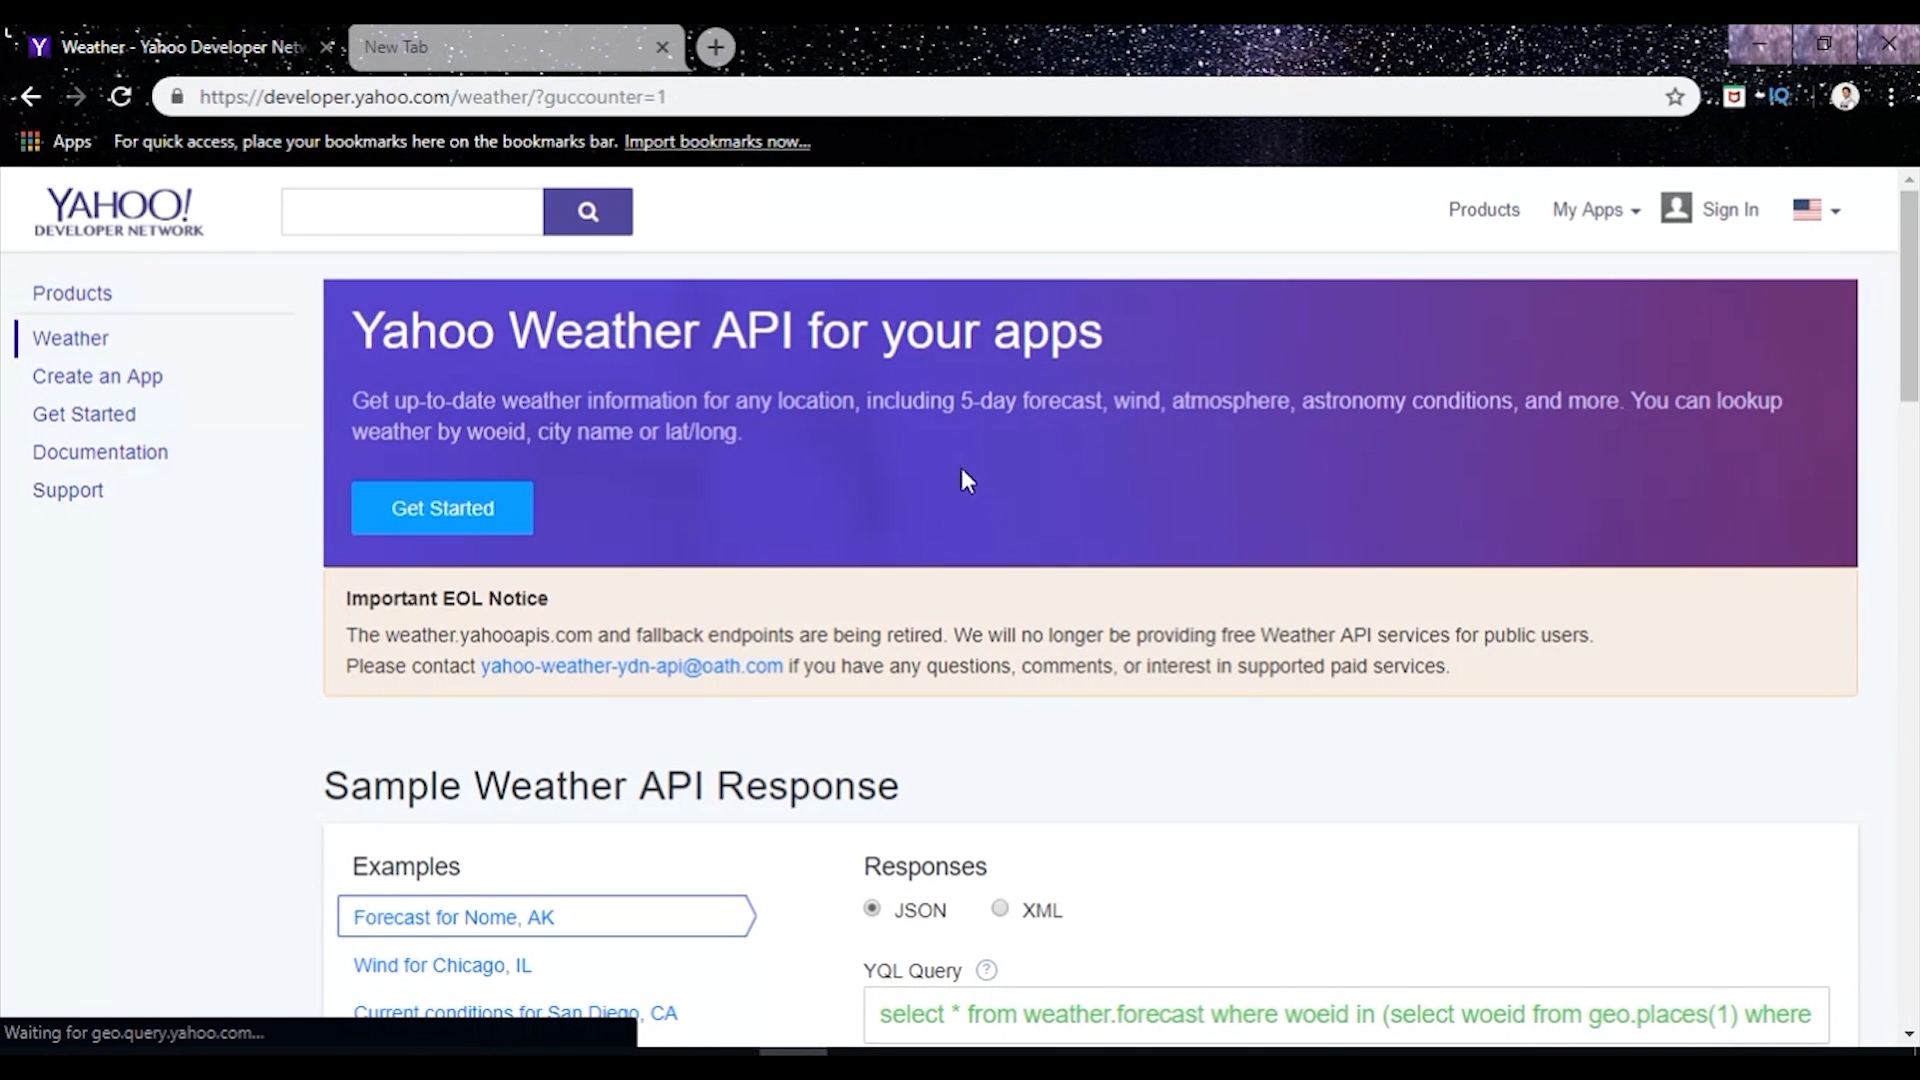Viewport: 1920px width, 1080px height.
Task: Open new tab with plus icon
Action: point(715,47)
